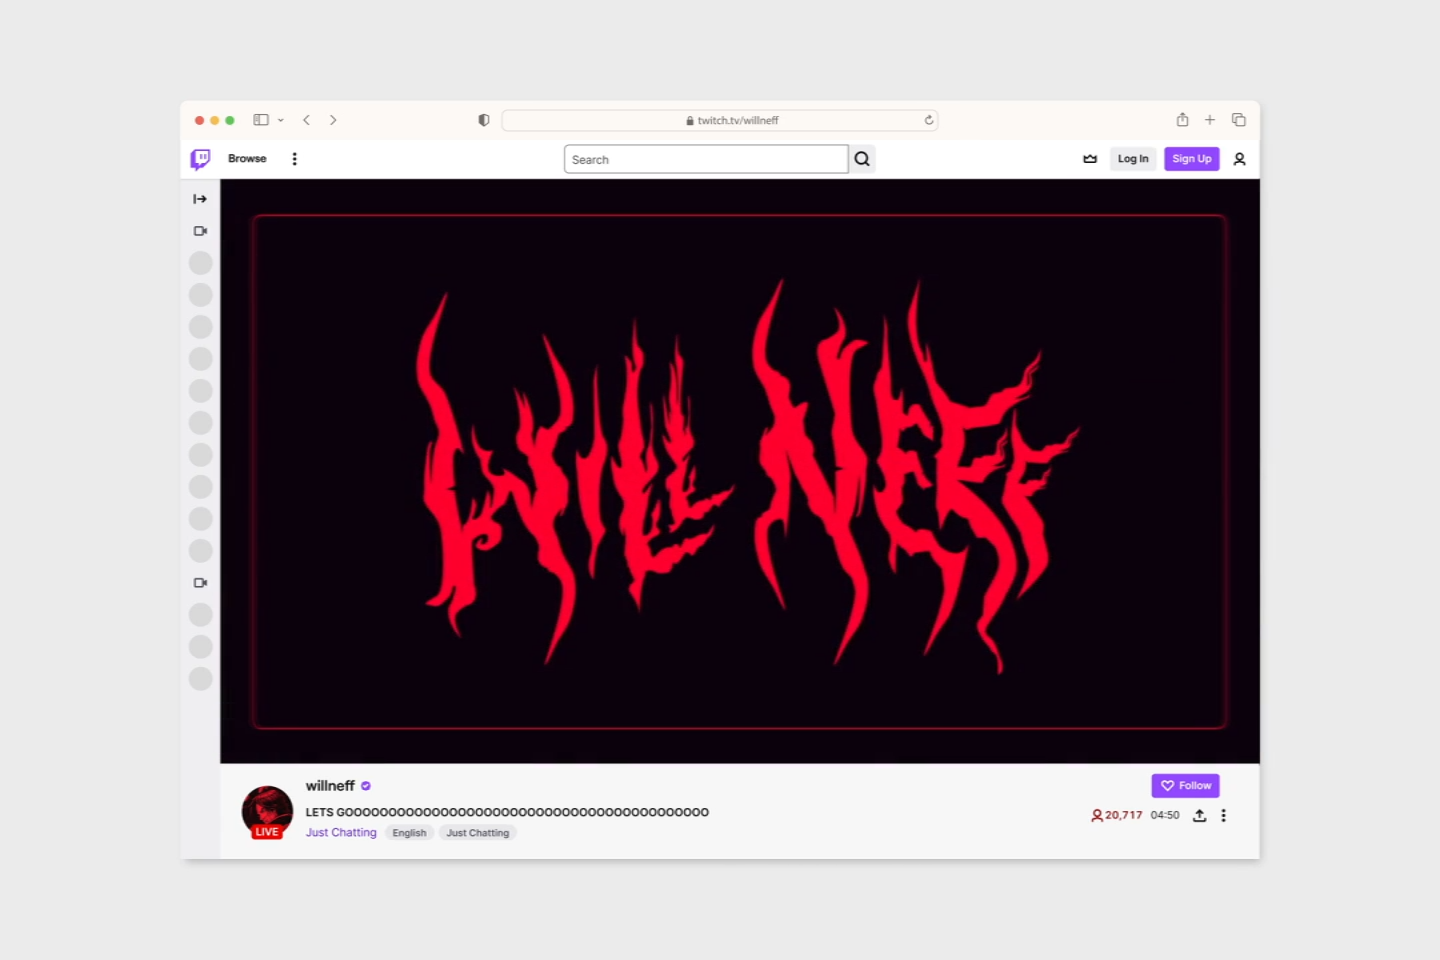Open the willneff channel avatar
This screenshot has width=1440, height=960.
point(267,811)
